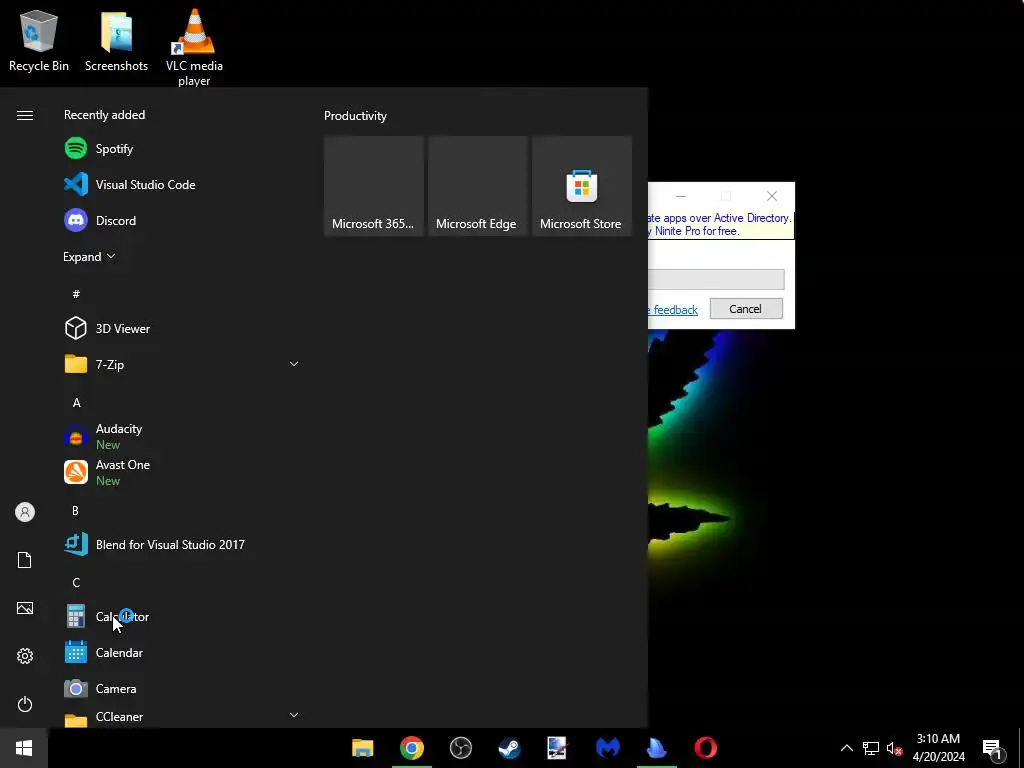The height and width of the screenshot is (768, 1024).
Task: Open Settings gear in Start sidebar
Action: pyautogui.click(x=25, y=656)
